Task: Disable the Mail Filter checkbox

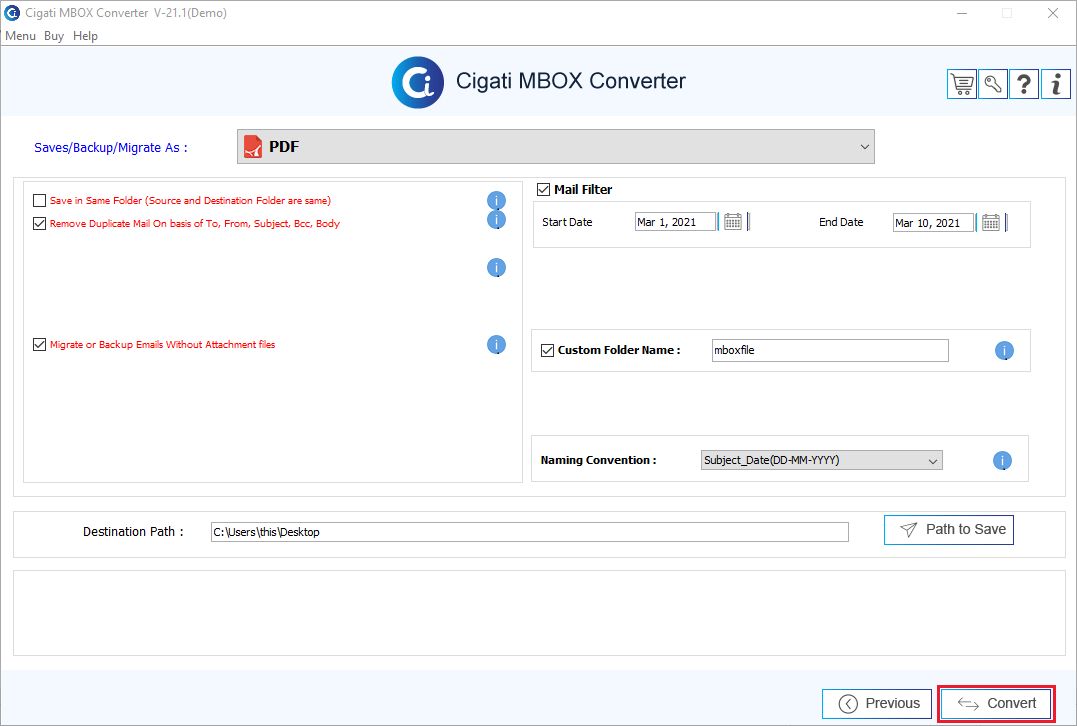Action: 543,190
